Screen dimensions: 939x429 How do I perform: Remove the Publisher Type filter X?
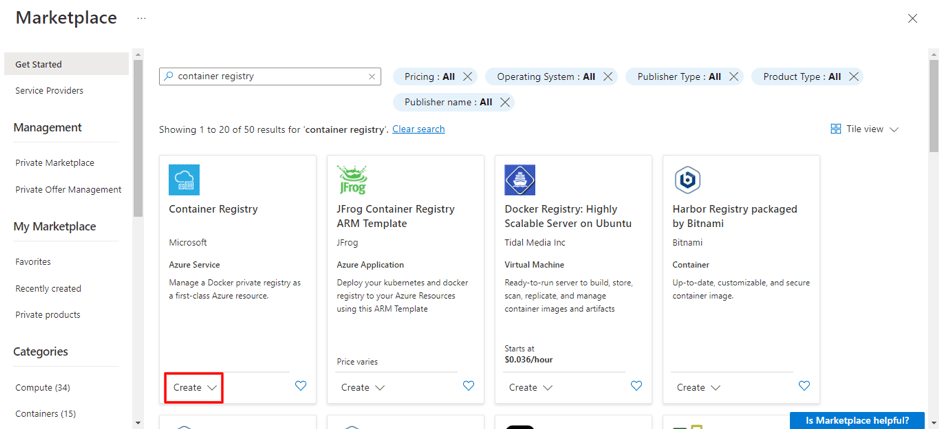[x=733, y=77]
